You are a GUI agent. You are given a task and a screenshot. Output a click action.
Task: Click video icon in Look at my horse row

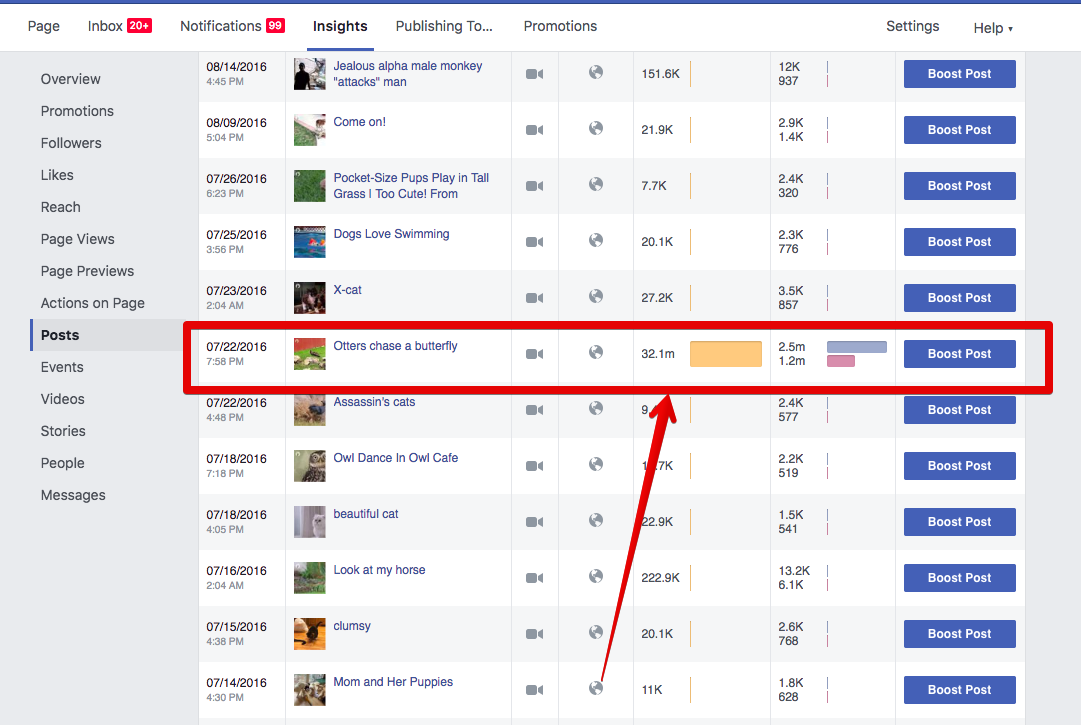(534, 578)
